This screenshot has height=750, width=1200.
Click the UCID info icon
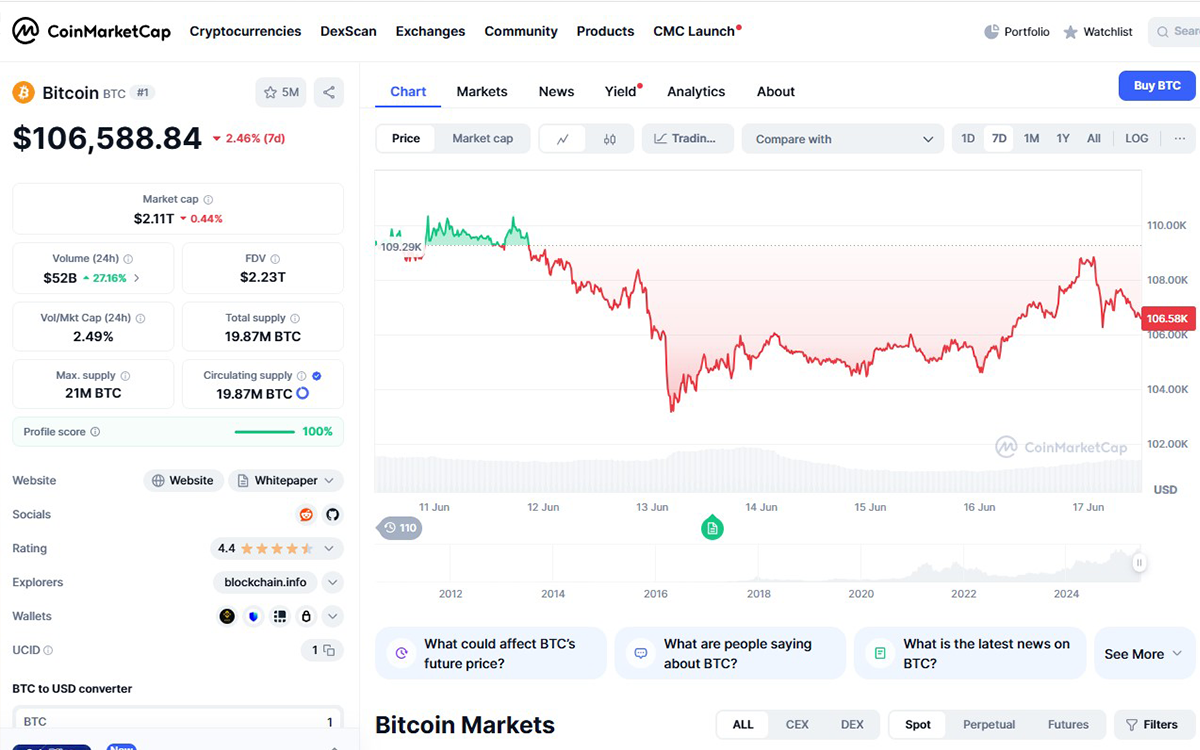tap(48, 650)
